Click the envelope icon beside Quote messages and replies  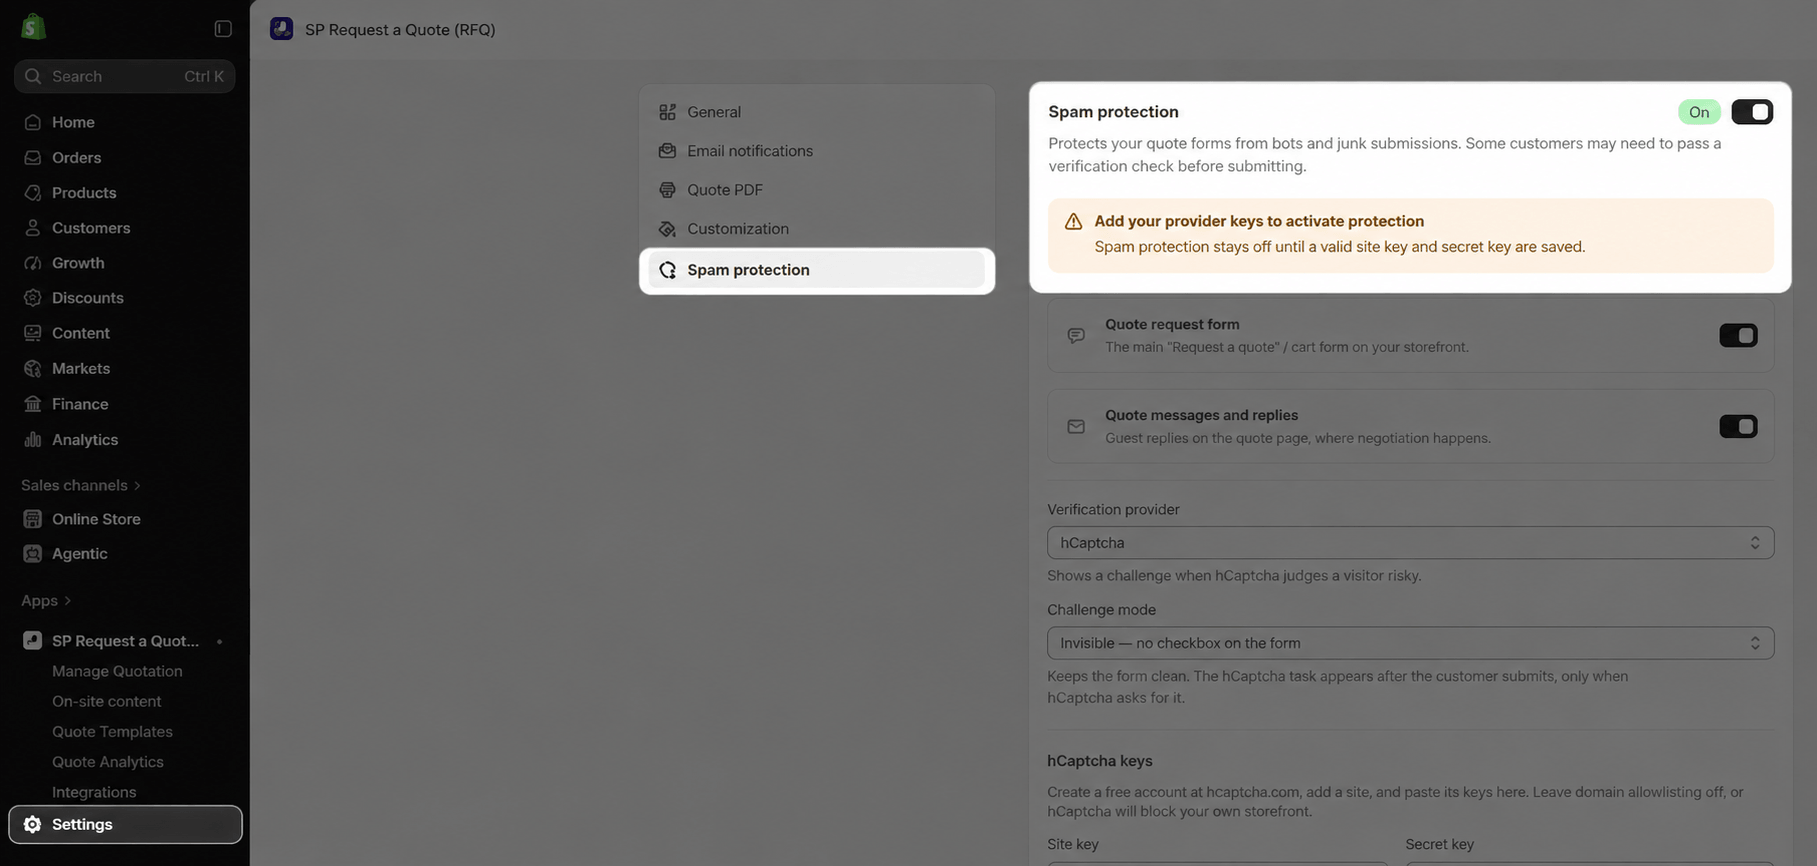[1076, 426]
